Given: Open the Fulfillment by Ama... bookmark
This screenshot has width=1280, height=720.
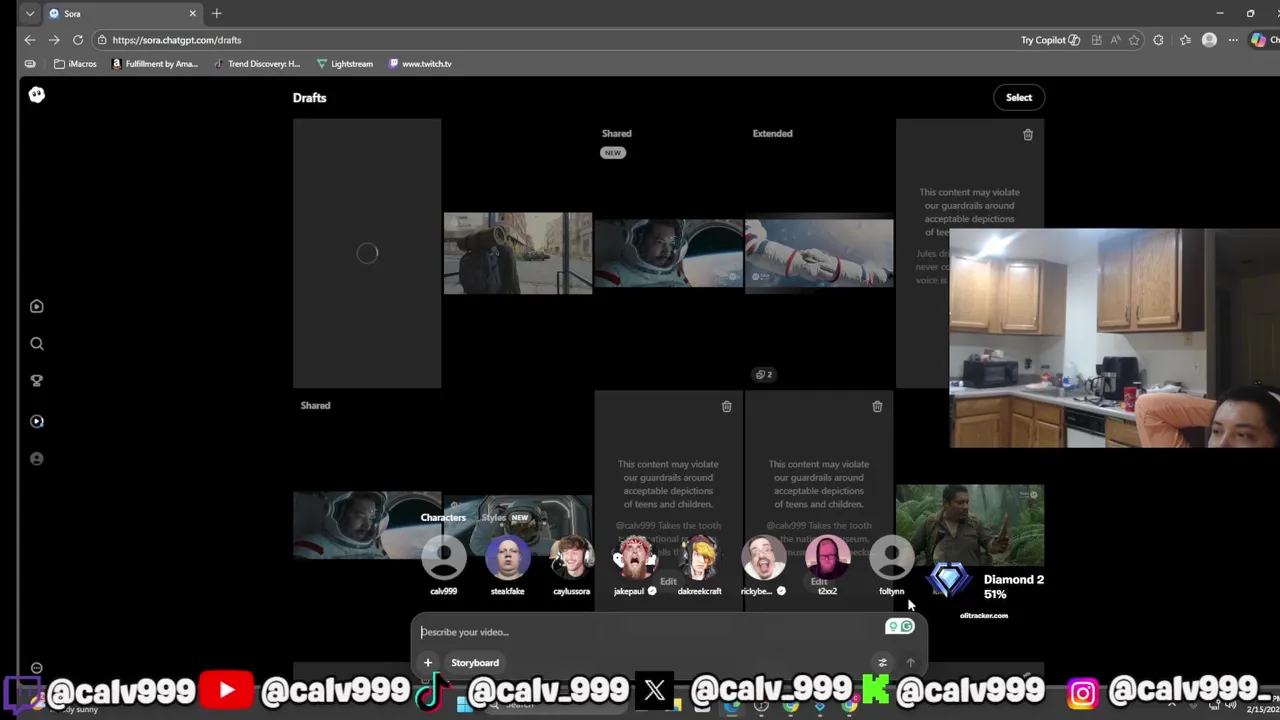Looking at the screenshot, I should tap(155, 63).
